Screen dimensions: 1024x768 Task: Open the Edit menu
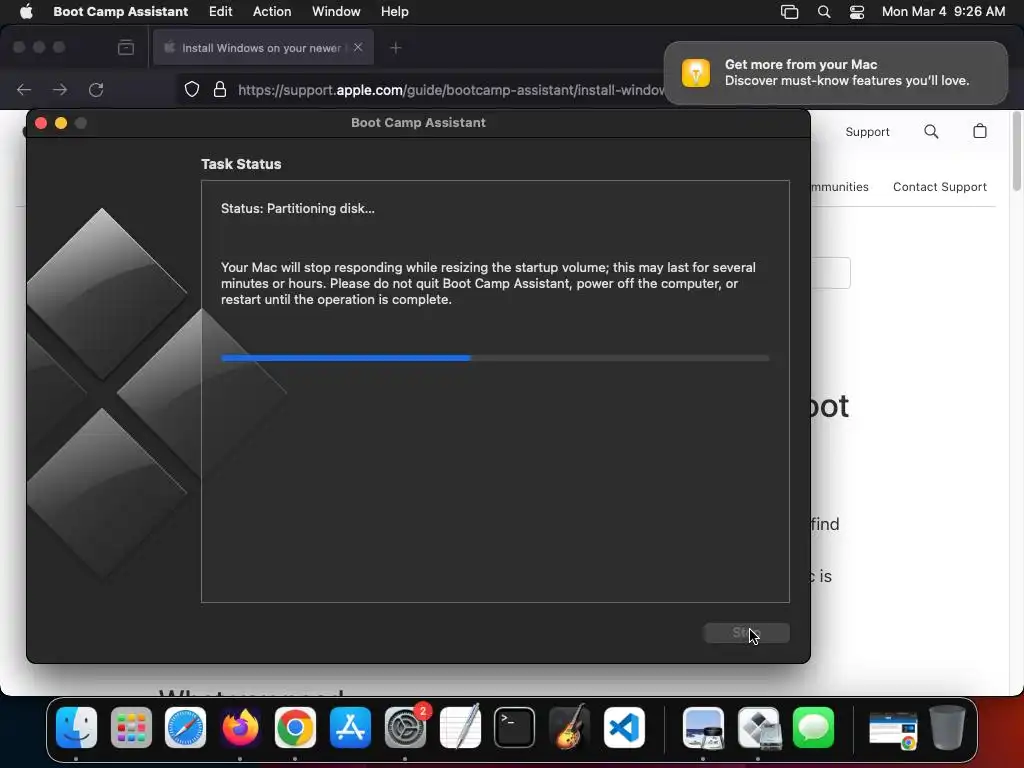tap(220, 12)
